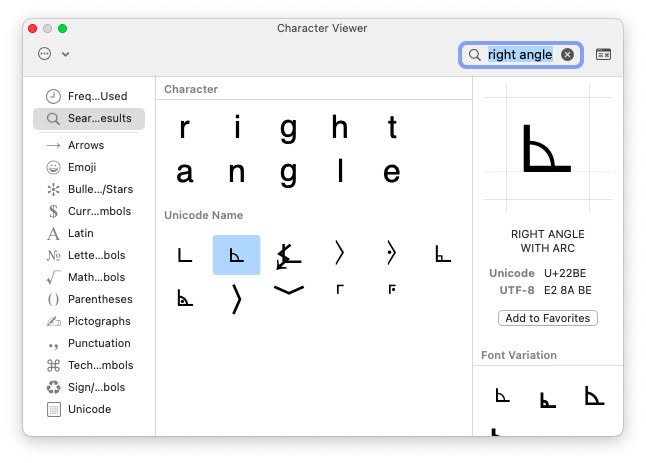This screenshot has width=646, height=463.
Task: Select Search Results category
Action: (89, 119)
